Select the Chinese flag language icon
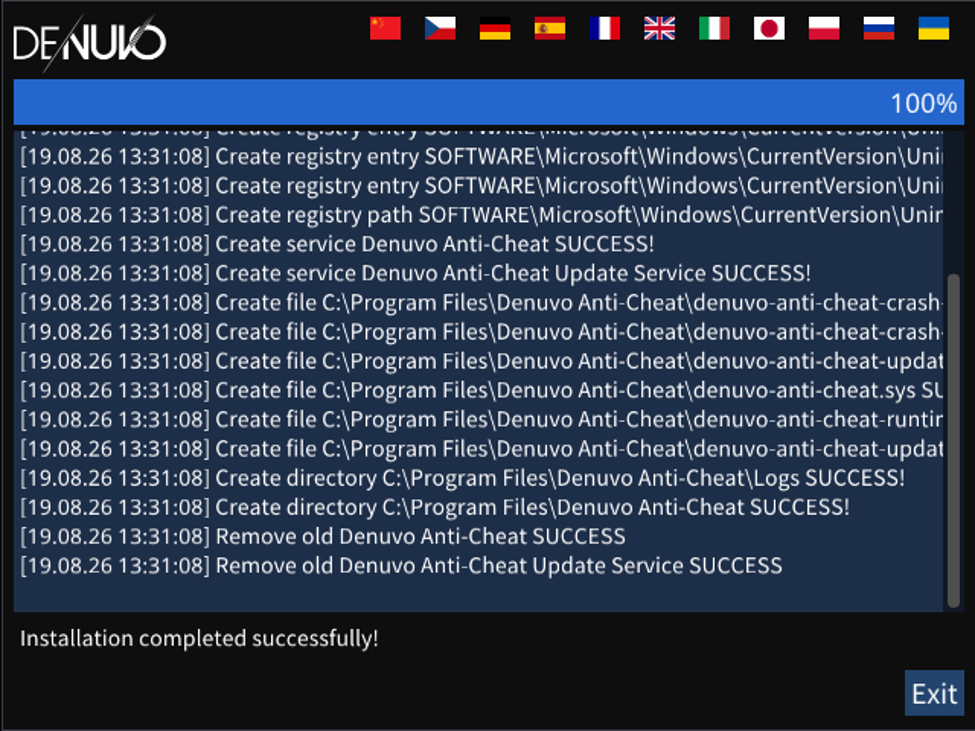 (x=385, y=28)
